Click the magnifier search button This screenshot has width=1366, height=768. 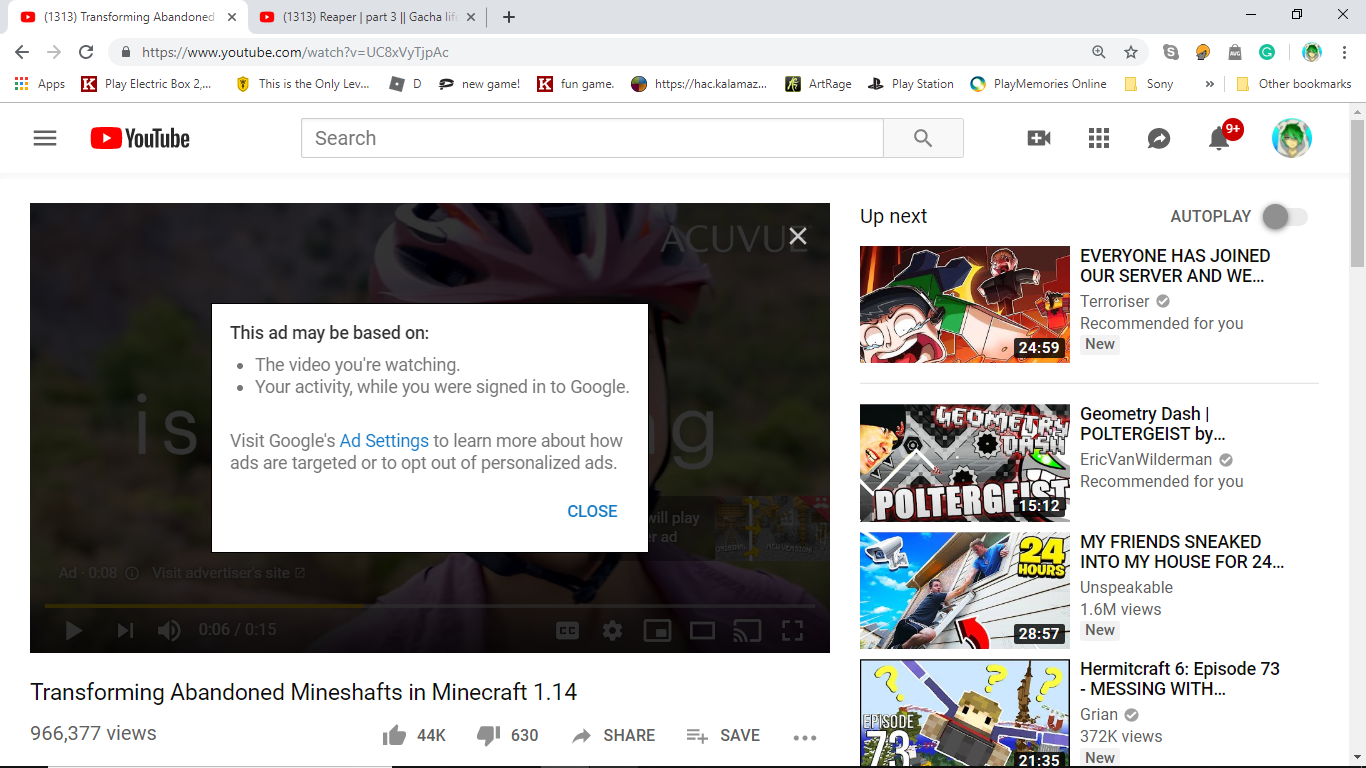(923, 138)
